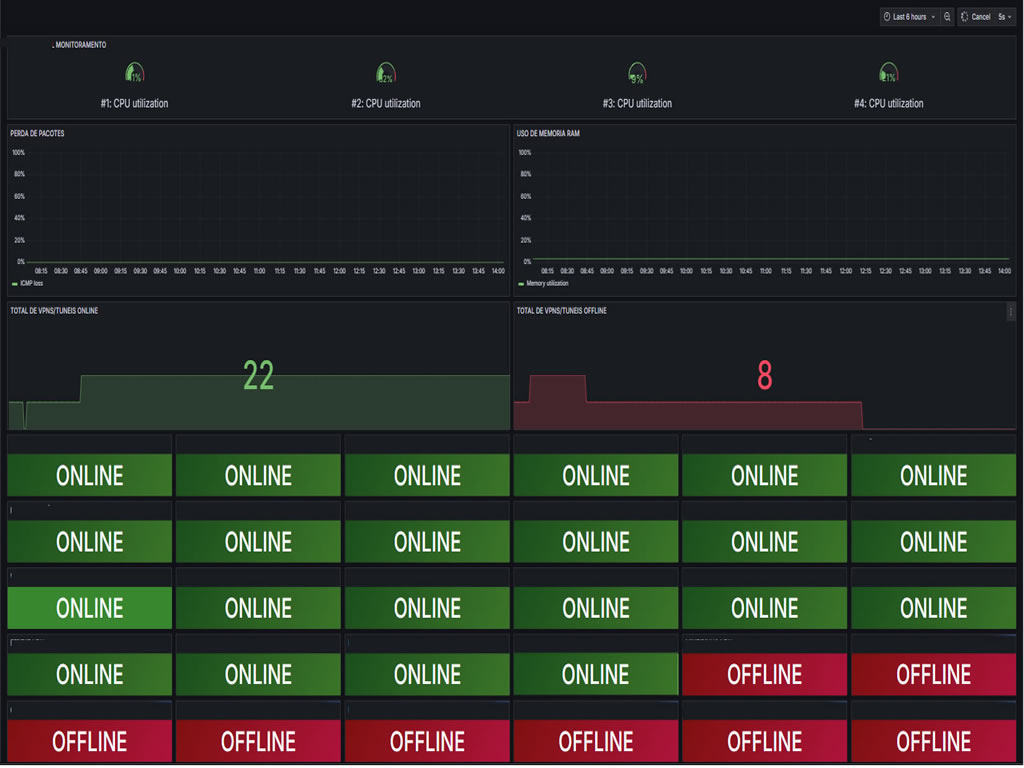
Task: Click the #2 CPU utilization gauge
Action: (385, 74)
